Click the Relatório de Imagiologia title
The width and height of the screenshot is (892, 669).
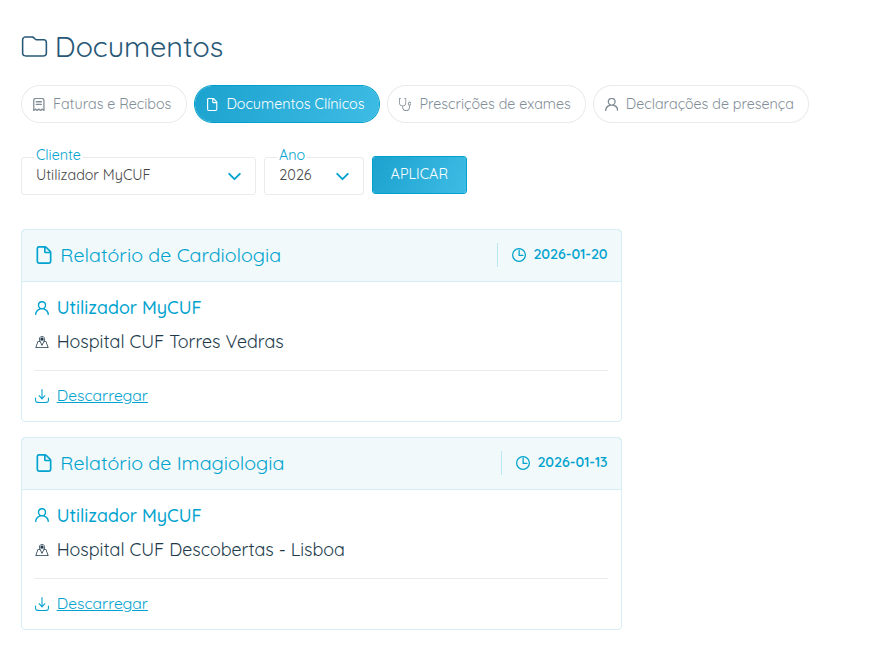[172, 464]
